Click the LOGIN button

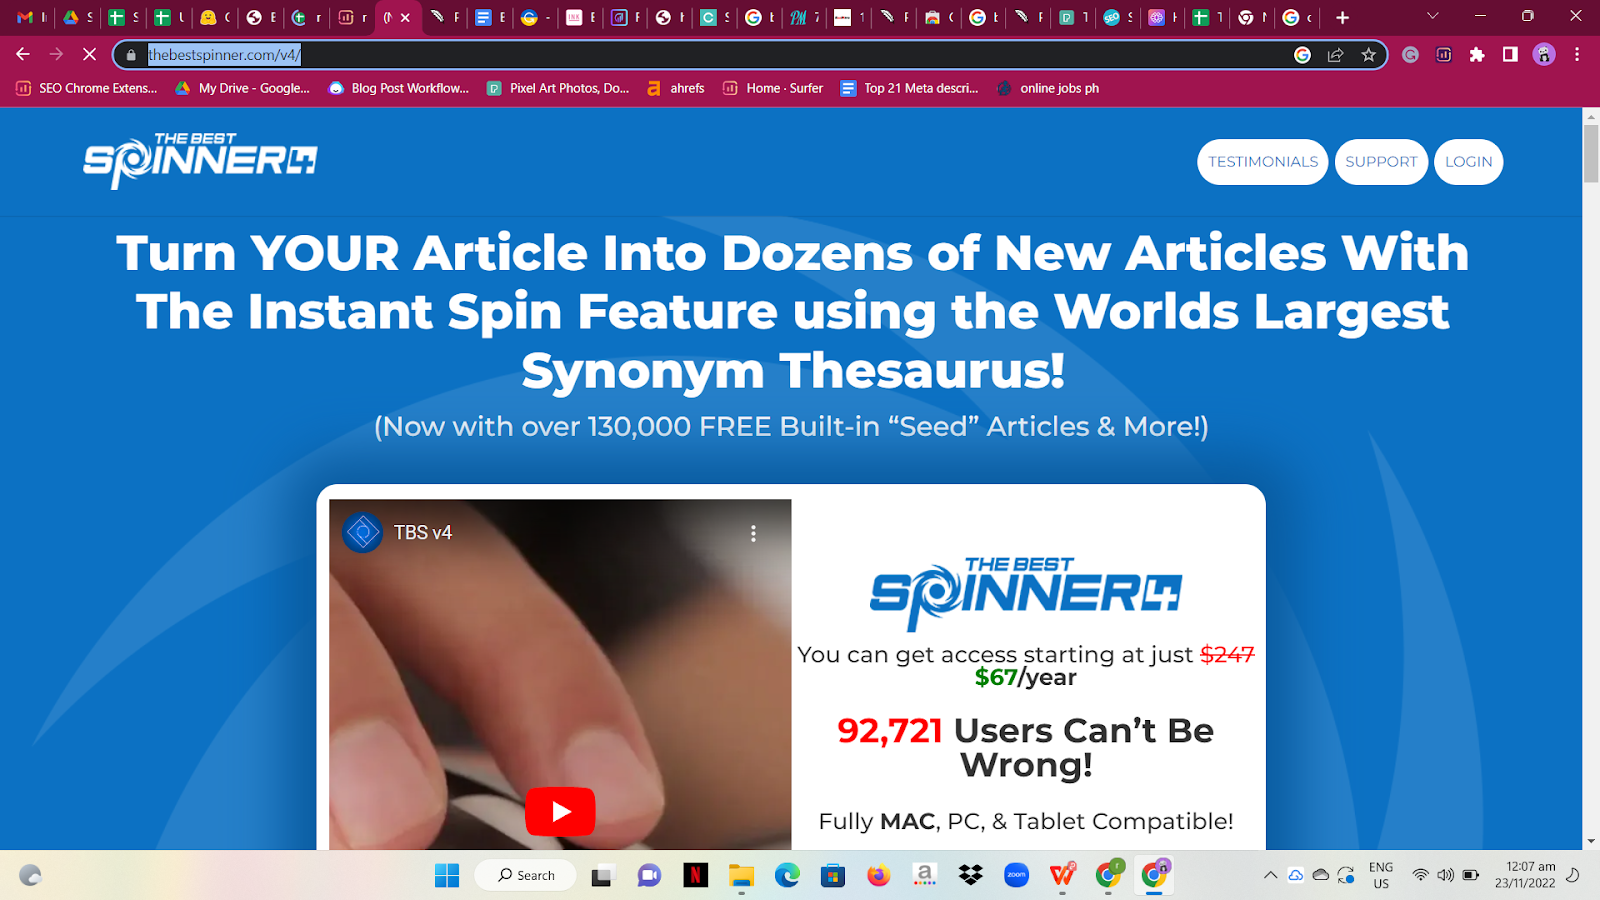[x=1468, y=162]
